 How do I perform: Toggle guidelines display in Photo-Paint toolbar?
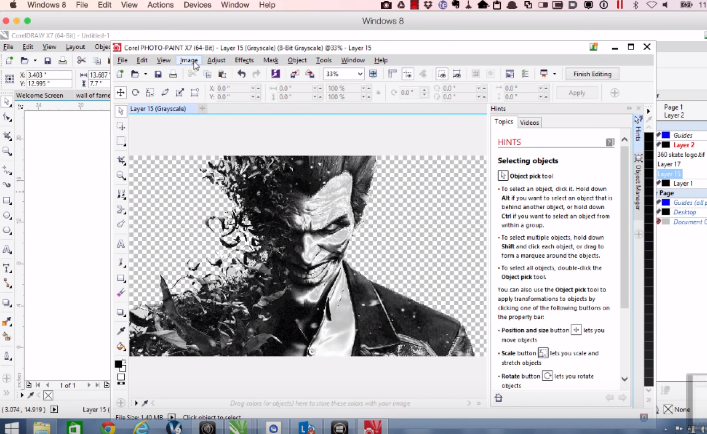point(408,74)
